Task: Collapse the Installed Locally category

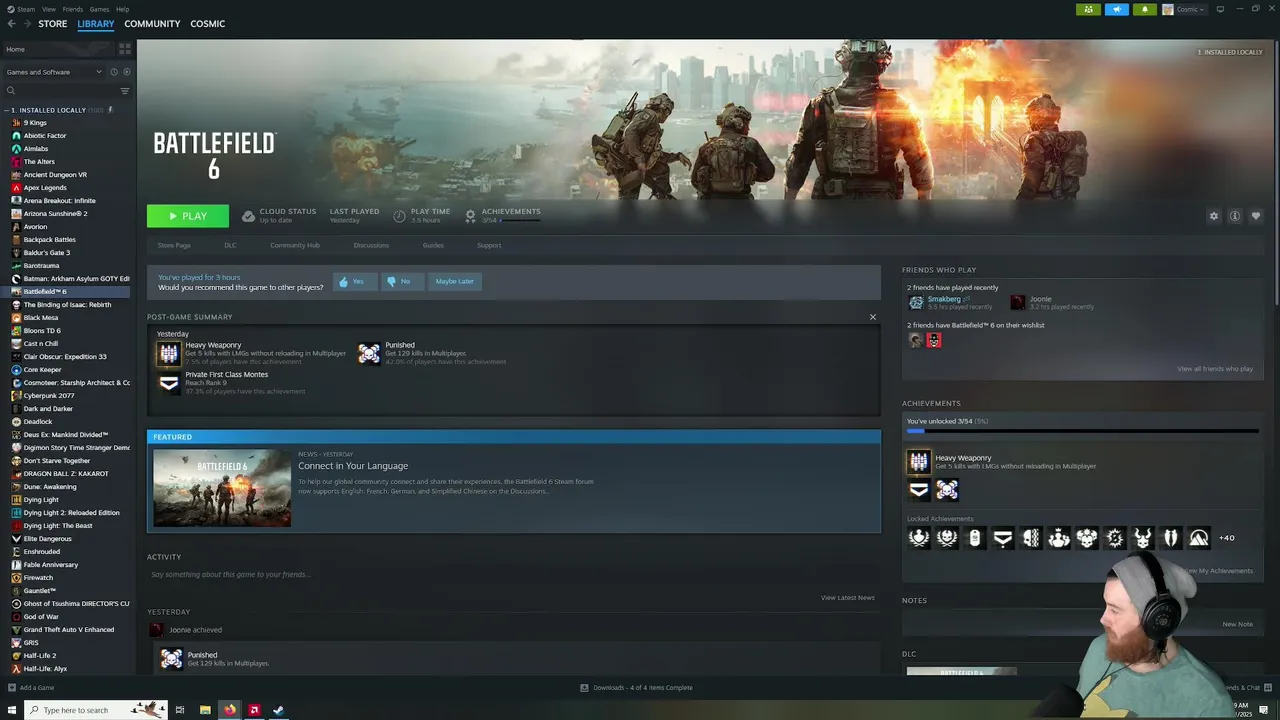Action: (x=8, y=110)
